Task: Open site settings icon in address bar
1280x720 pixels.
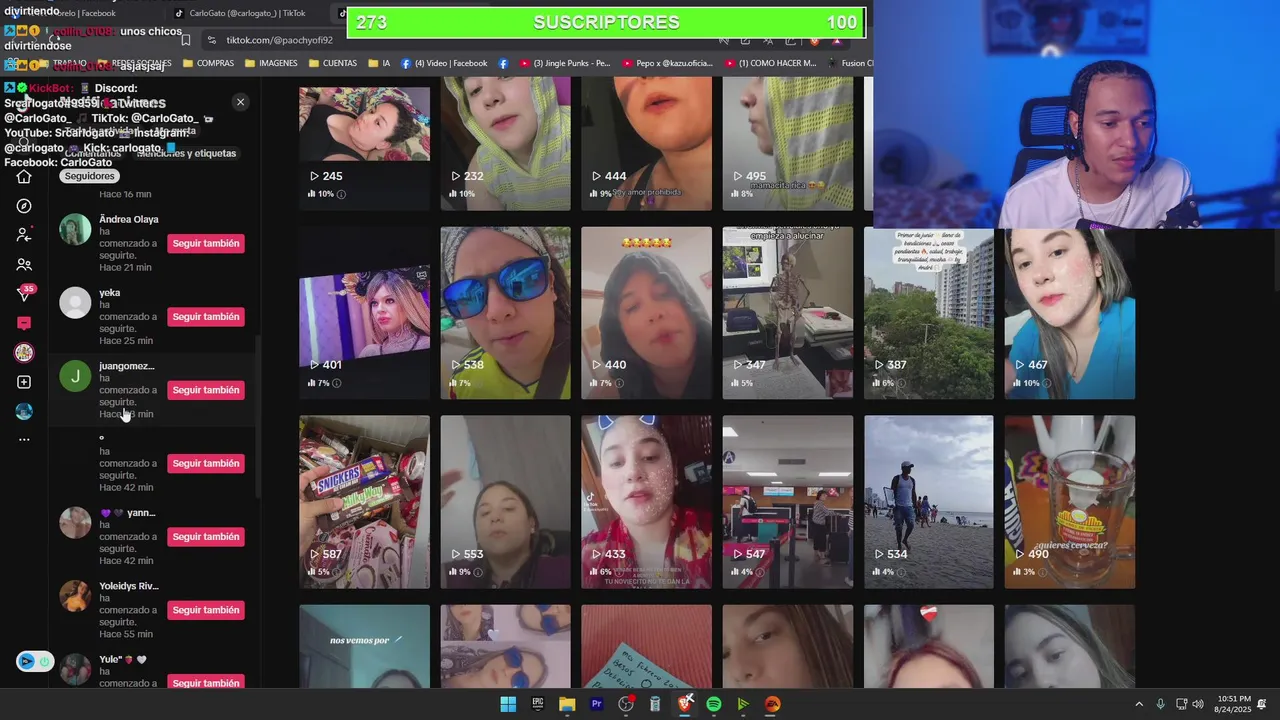Action: tap(211, 40)
